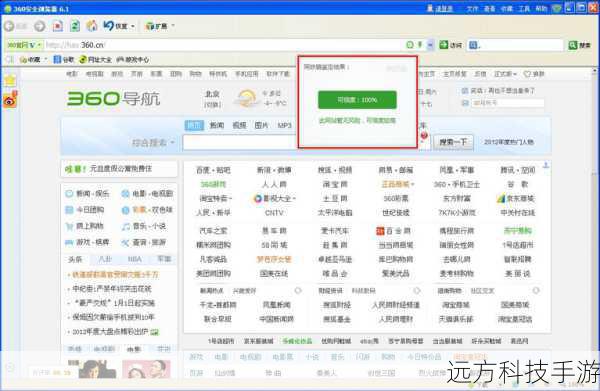
Task: Open the 网上购物 cart category
Action: tap(84, 226)
